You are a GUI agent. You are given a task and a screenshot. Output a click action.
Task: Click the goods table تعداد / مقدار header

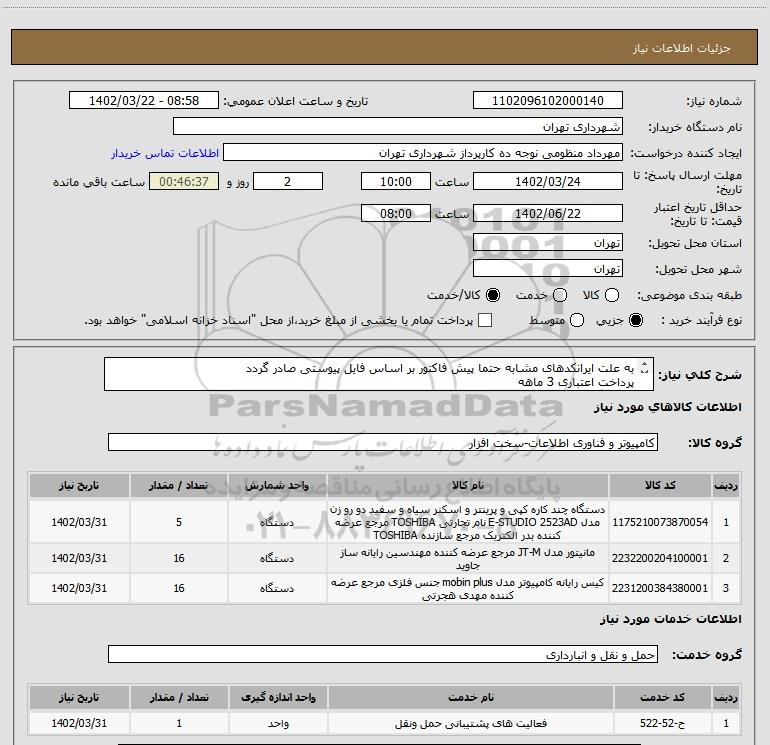pyautogui.click(x=179, y=485)
